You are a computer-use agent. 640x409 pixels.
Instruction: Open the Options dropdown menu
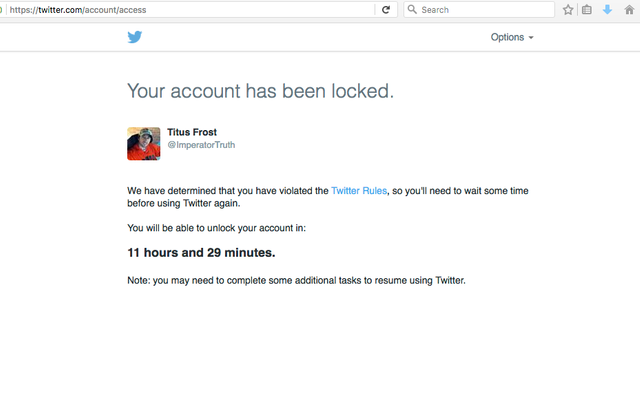512,37
